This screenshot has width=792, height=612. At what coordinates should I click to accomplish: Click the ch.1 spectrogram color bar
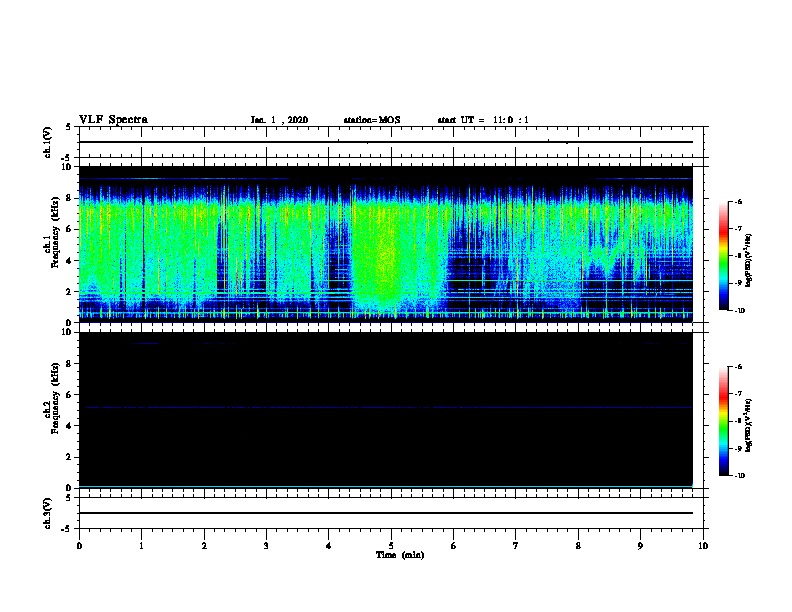point(723,256)
